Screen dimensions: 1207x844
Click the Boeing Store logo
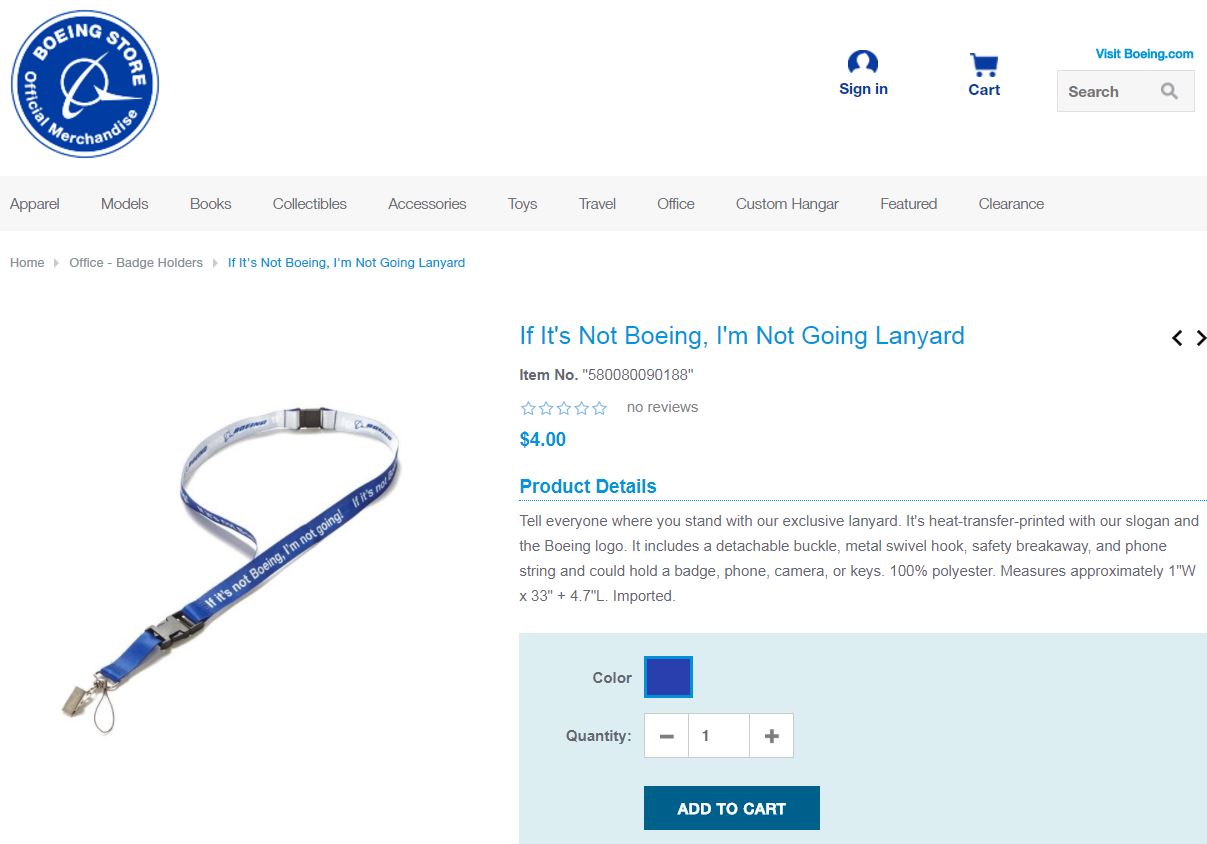85,84
